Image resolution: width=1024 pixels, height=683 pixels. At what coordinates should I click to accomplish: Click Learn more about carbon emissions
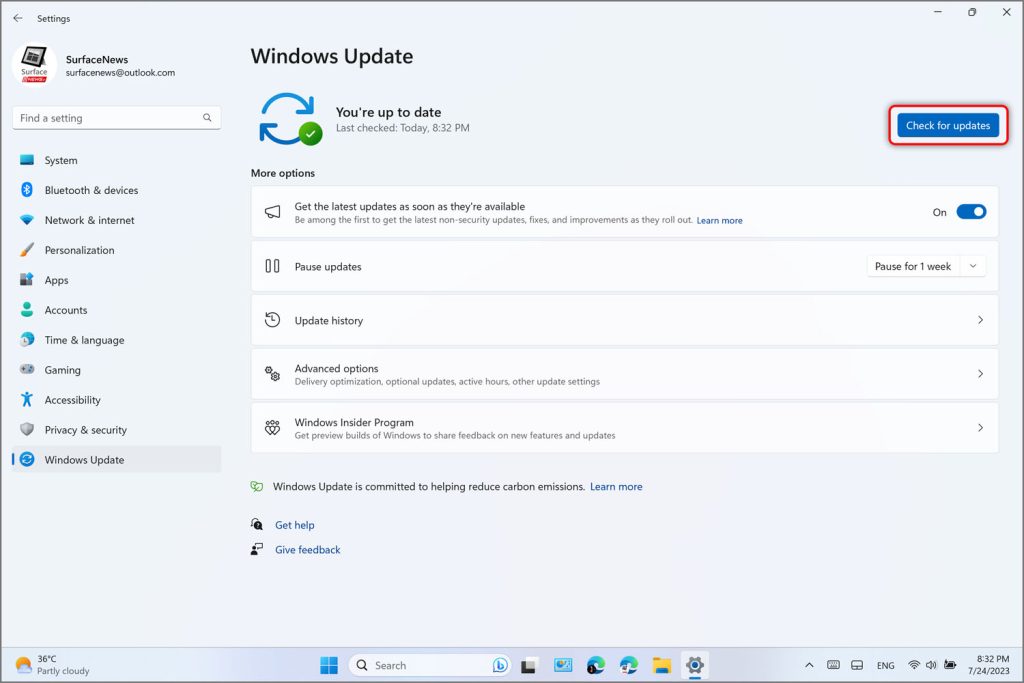click(x=616, y=487)
